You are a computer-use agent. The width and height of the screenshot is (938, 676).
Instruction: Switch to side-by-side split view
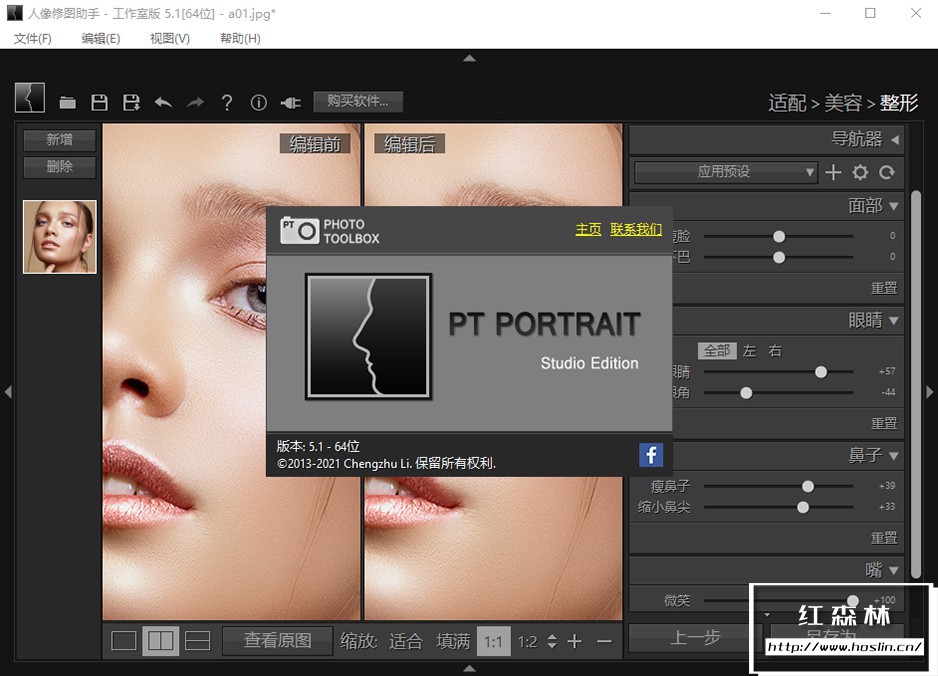pyautogui.click(x=160, y=641)
